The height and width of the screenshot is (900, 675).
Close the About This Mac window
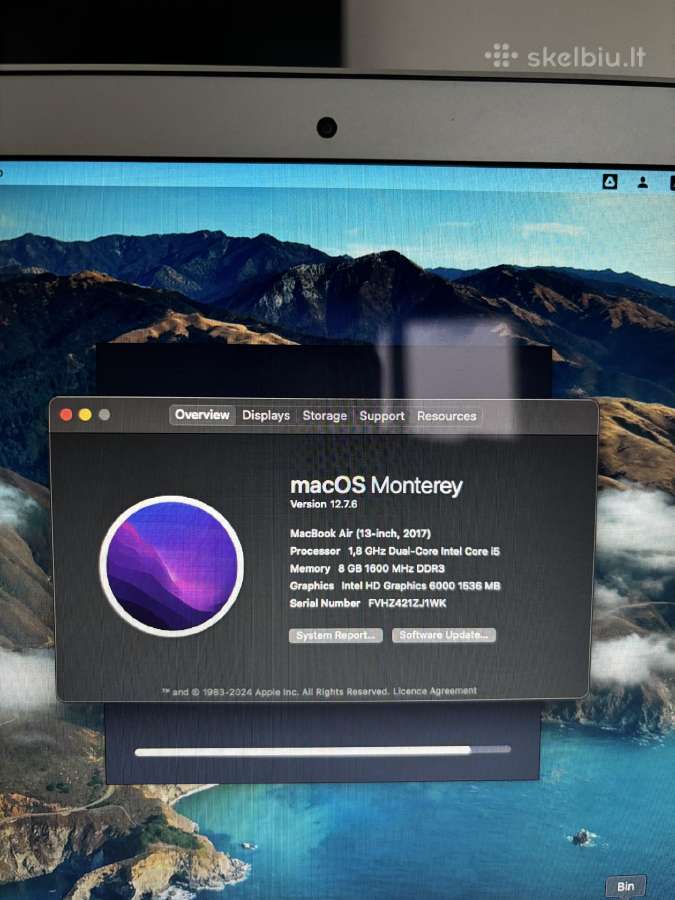point(66,414)
